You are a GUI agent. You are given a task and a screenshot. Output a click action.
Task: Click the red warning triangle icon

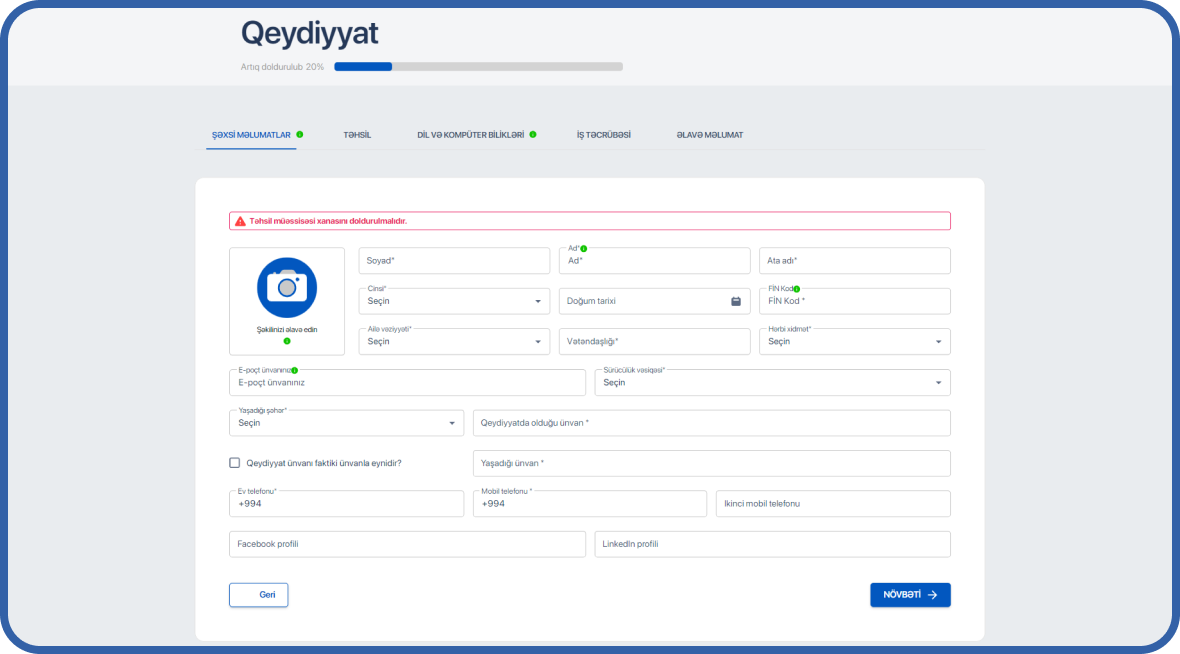(240, 221)
